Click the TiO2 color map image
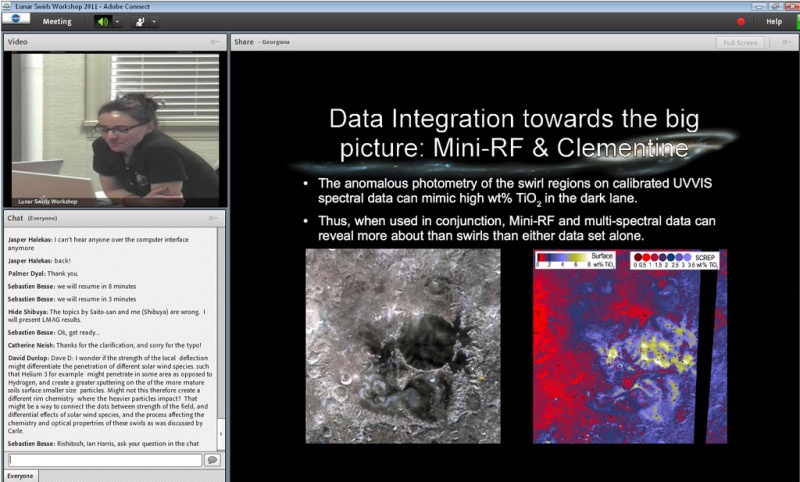The image size is (800, 482). pos(630,346)
